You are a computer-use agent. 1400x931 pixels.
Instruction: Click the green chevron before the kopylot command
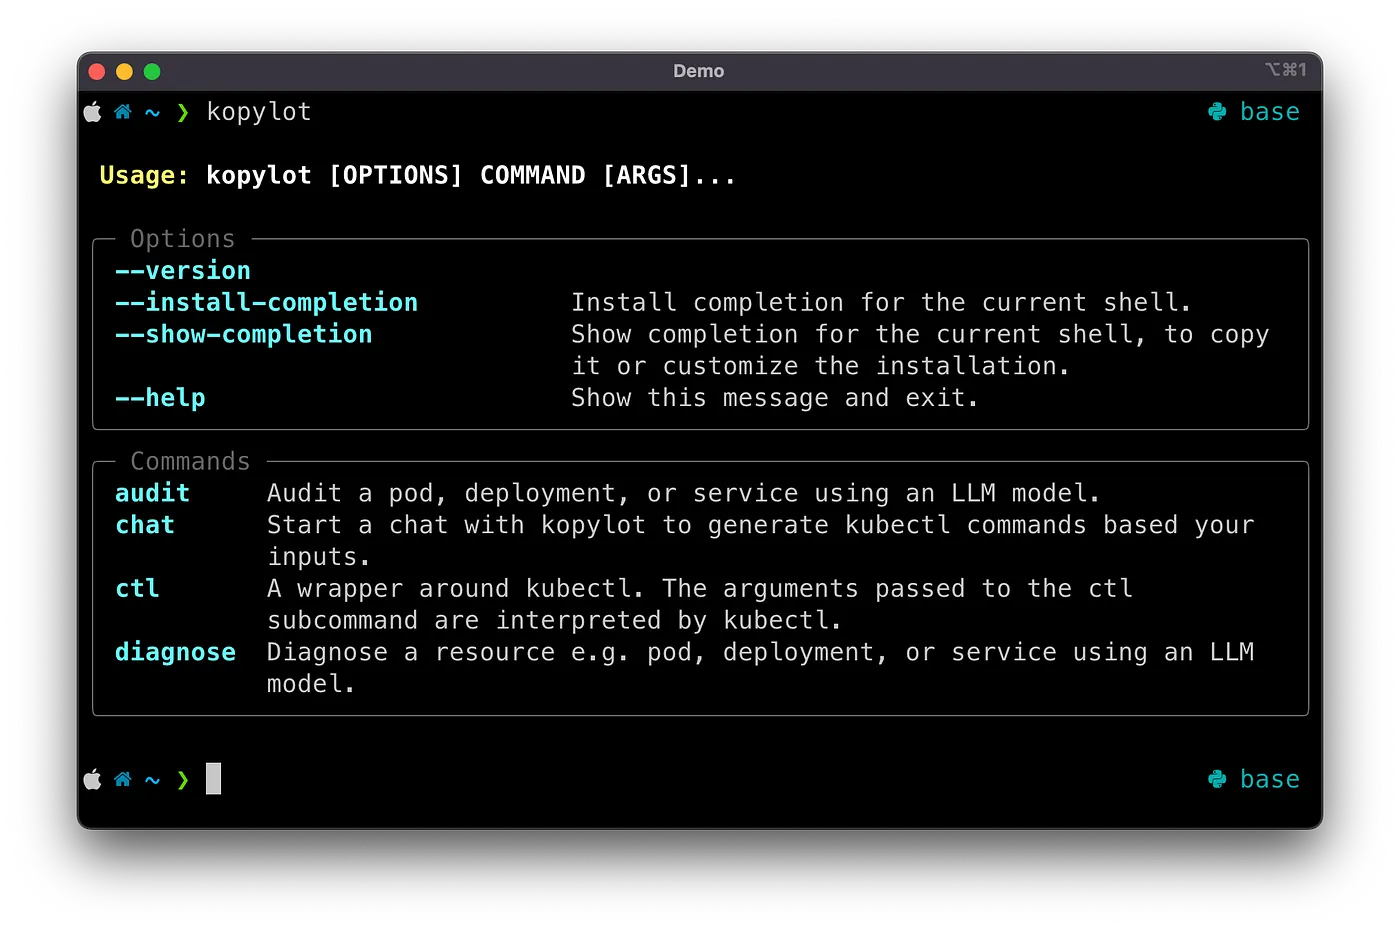click(183, 112)
